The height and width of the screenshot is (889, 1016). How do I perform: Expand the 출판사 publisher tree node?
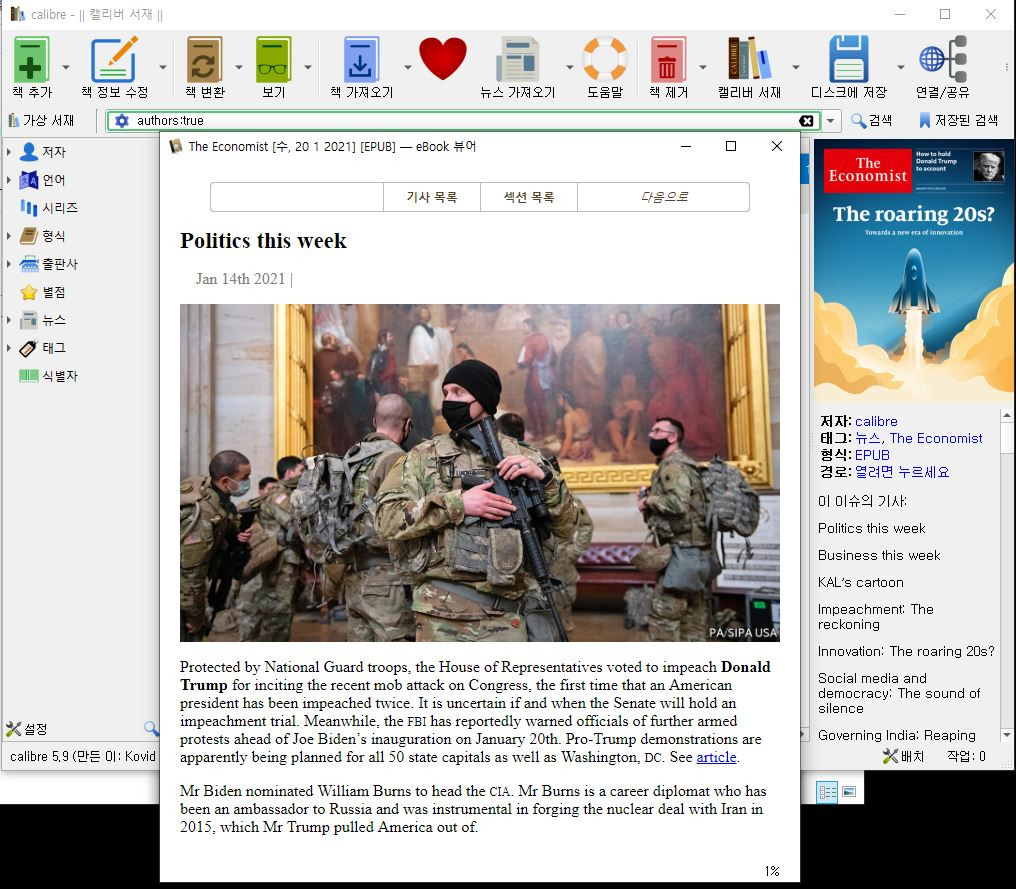click(x=8, y=264)
